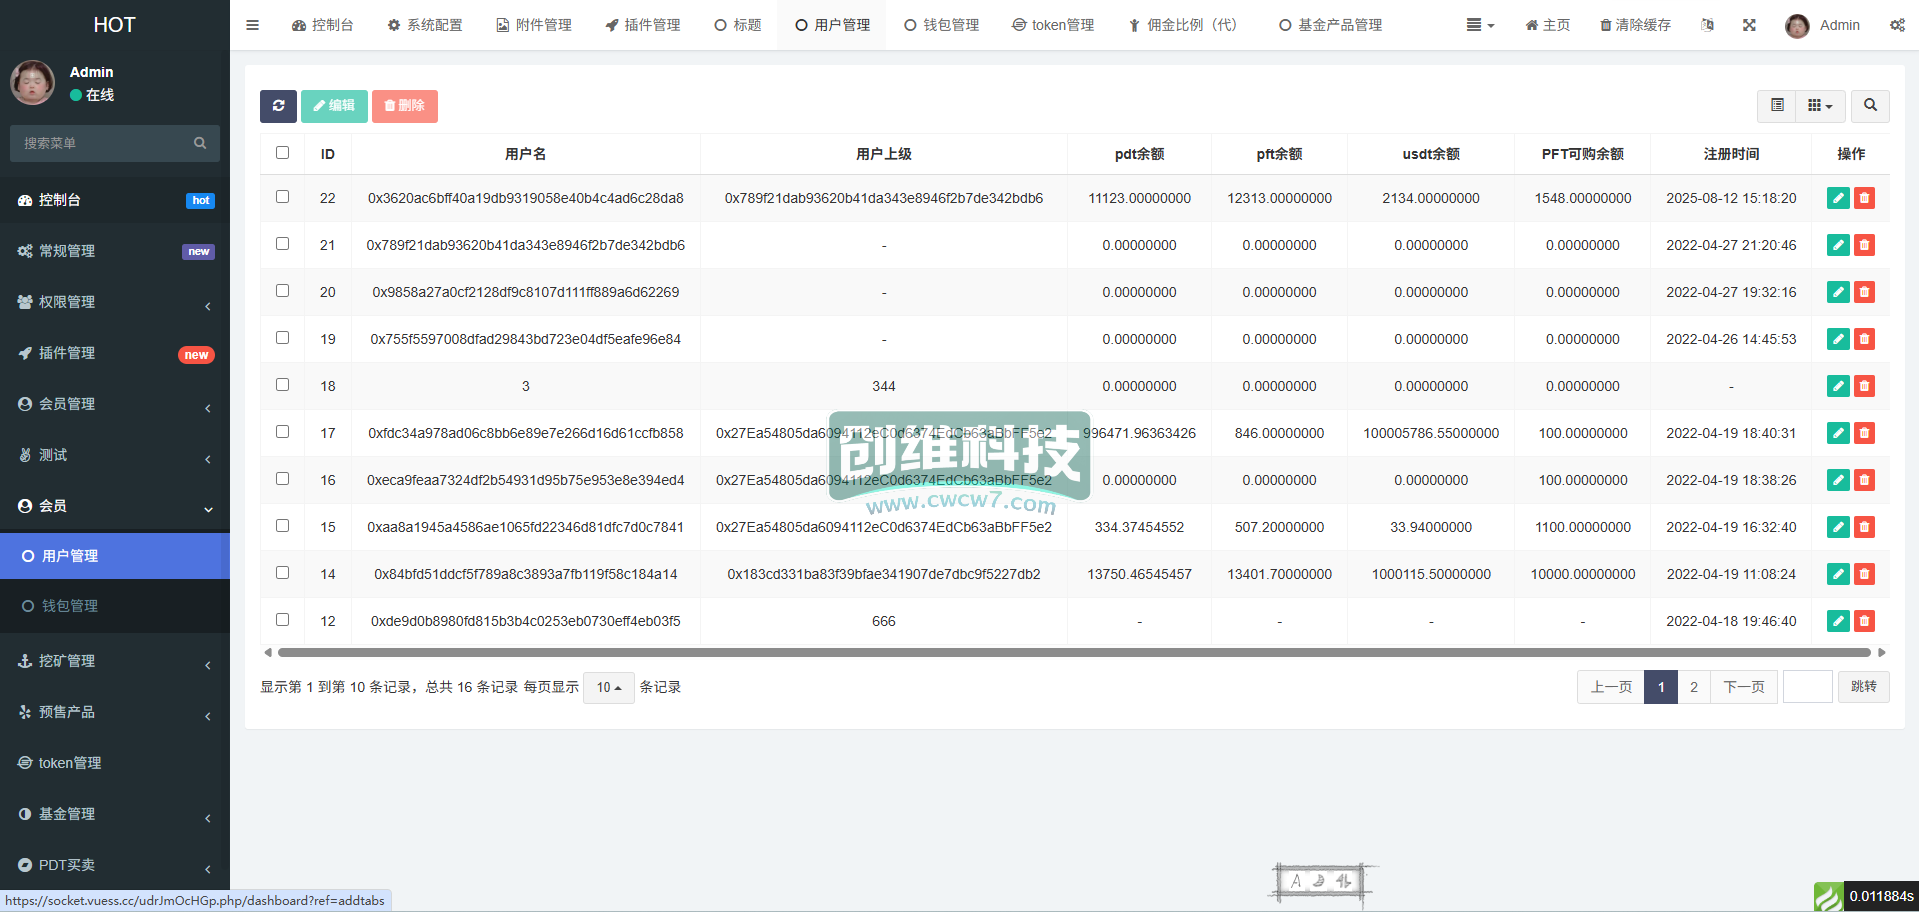
Task: Toggle the sidebar hamburger menu icon
Action: pos(252,25)
